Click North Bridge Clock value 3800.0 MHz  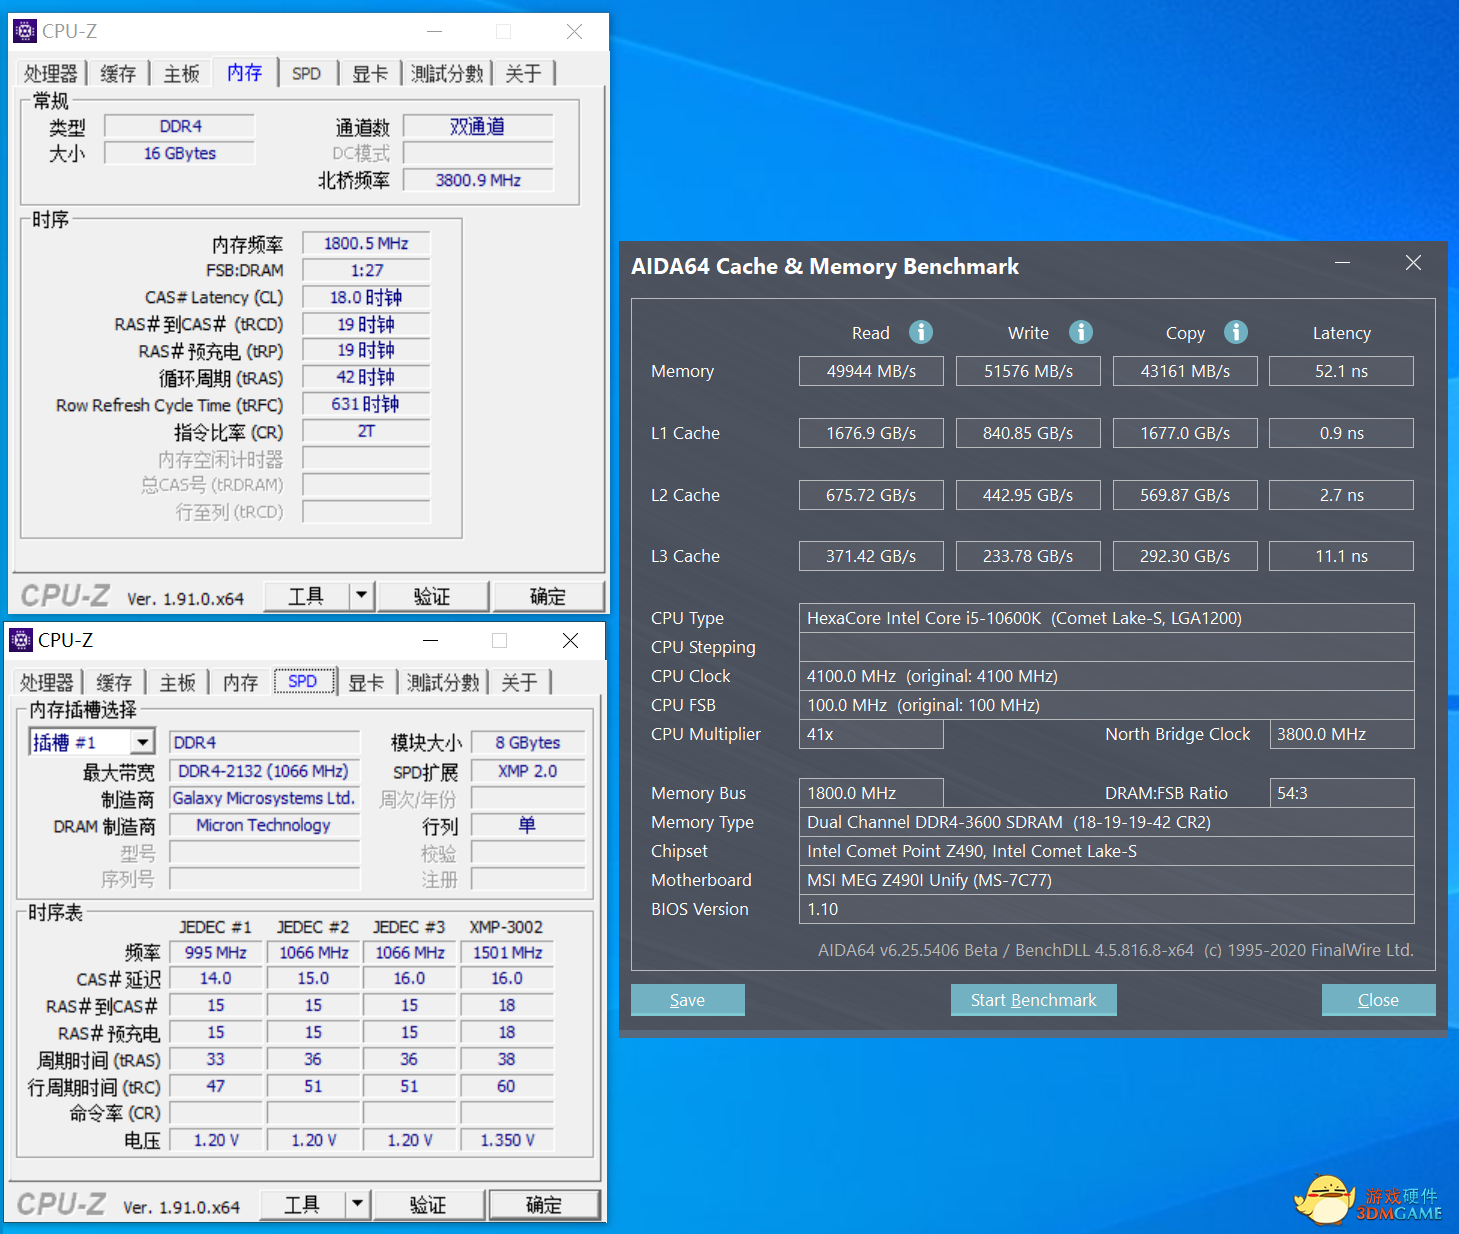tap(1342, 734)
